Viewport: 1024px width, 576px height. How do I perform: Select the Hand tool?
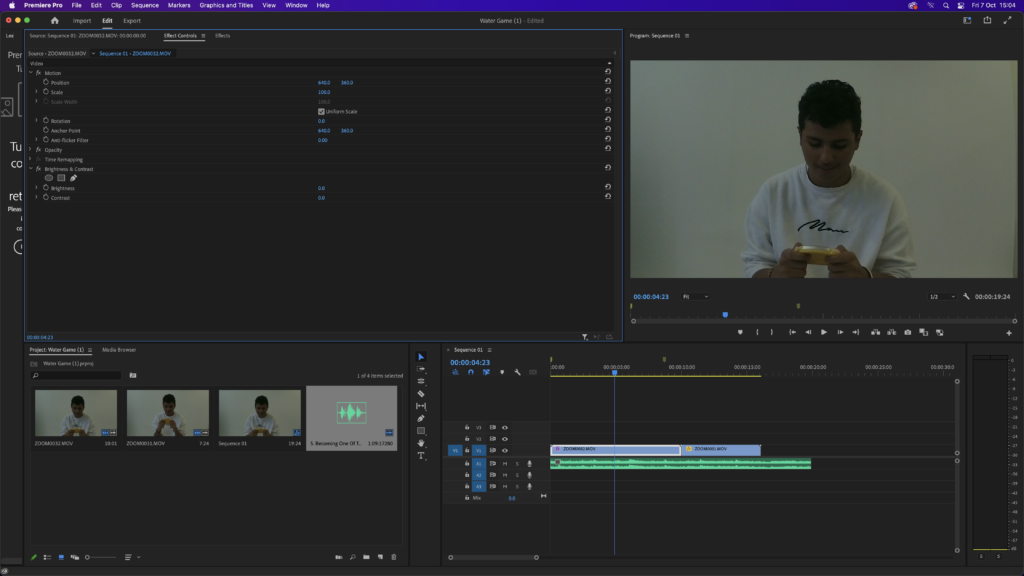pos(421,443)
